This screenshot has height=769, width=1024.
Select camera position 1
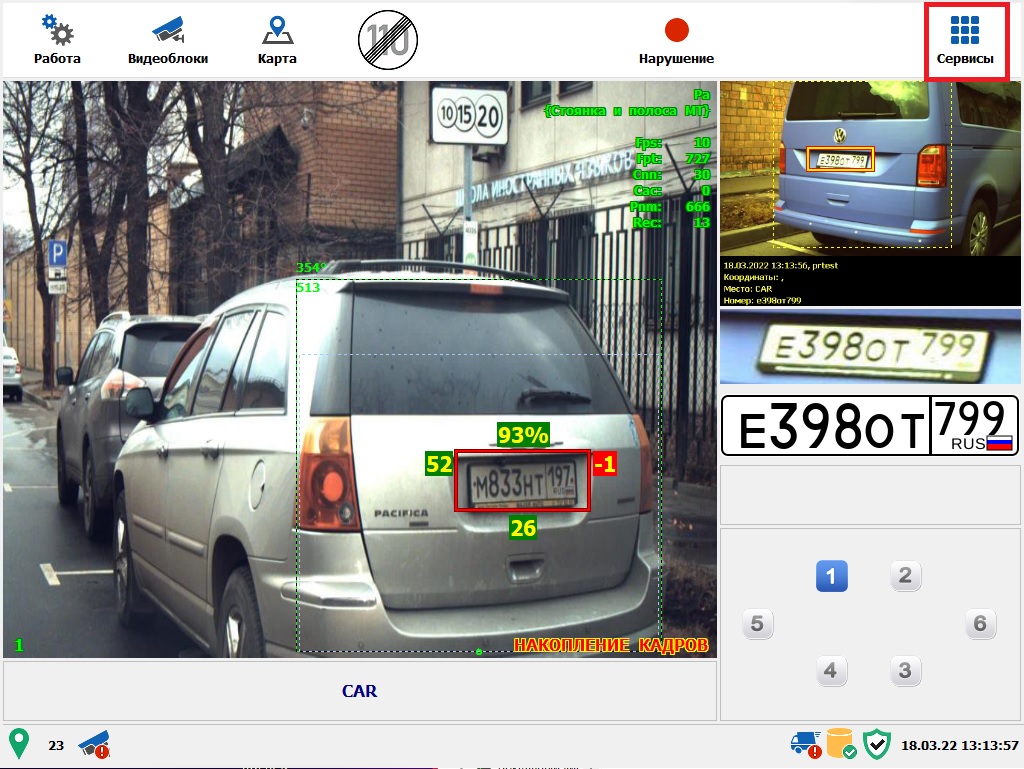831,576
